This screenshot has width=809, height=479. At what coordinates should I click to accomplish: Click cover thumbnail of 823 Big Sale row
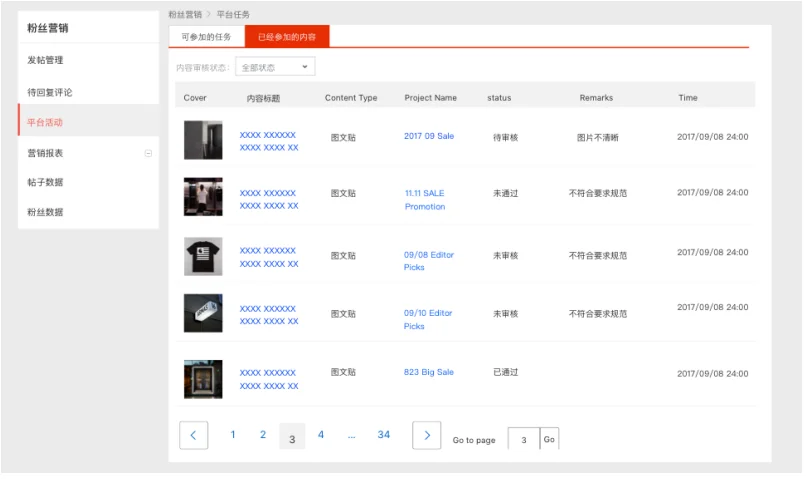click(x=203, y=379)
